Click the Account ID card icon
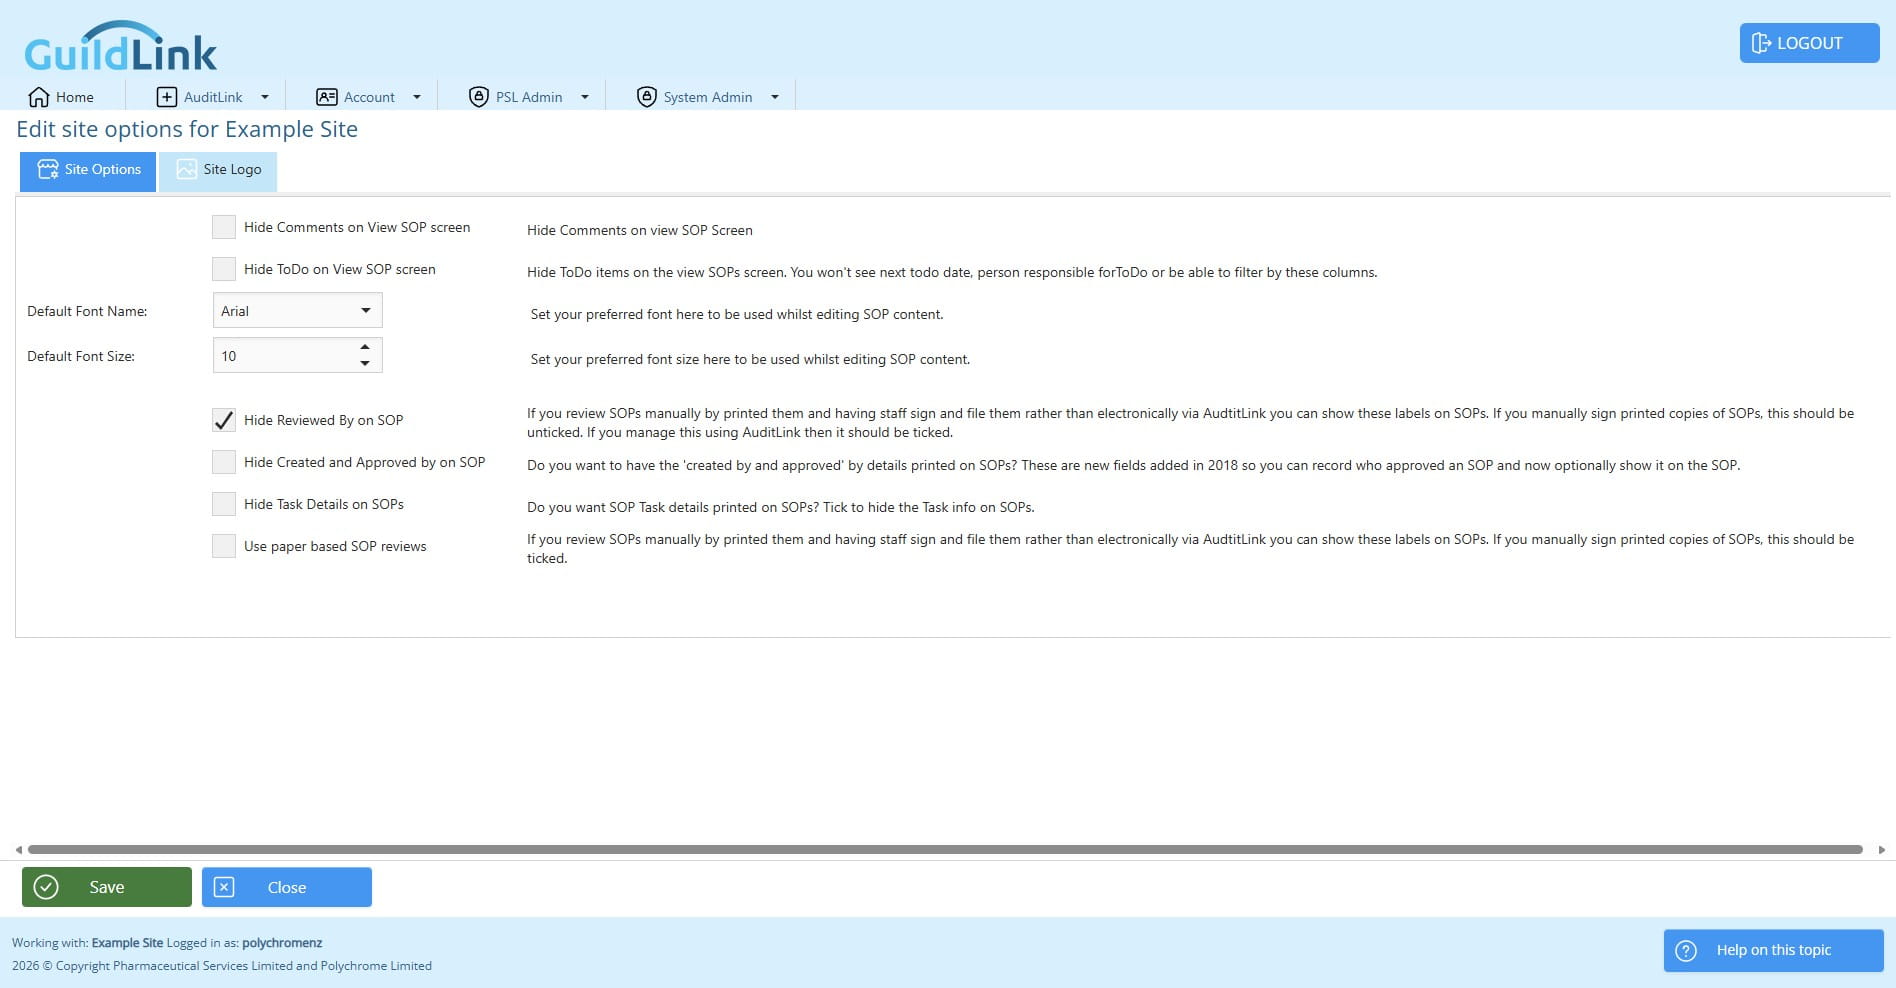Viewport: 1896px width, 988px height. tap(327, 97)
